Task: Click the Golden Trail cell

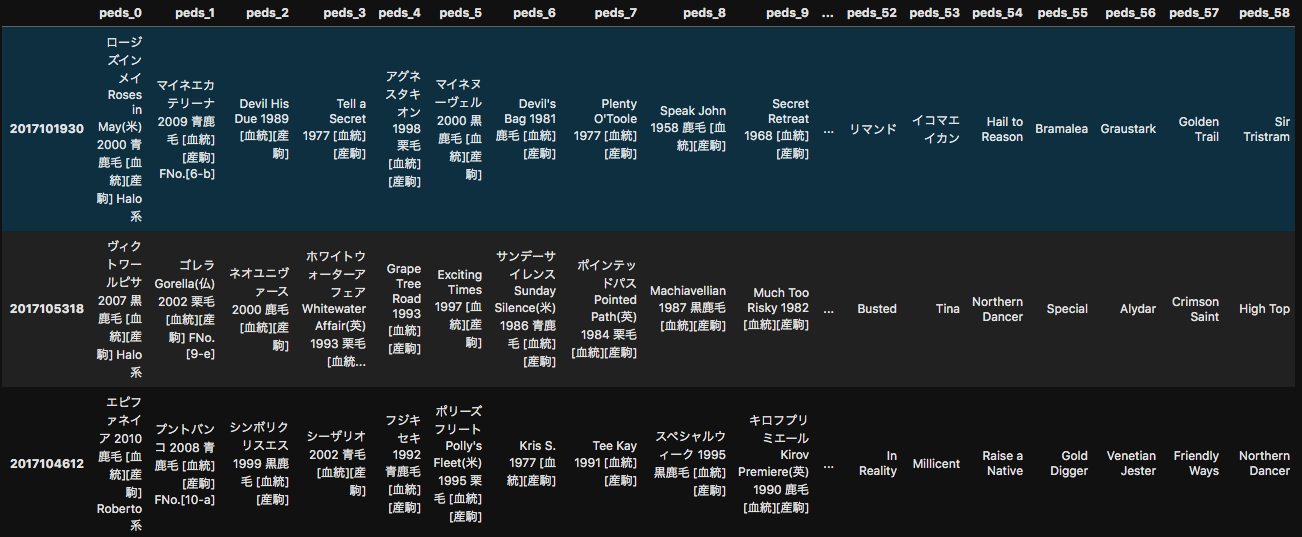Action: point(1199,129)
